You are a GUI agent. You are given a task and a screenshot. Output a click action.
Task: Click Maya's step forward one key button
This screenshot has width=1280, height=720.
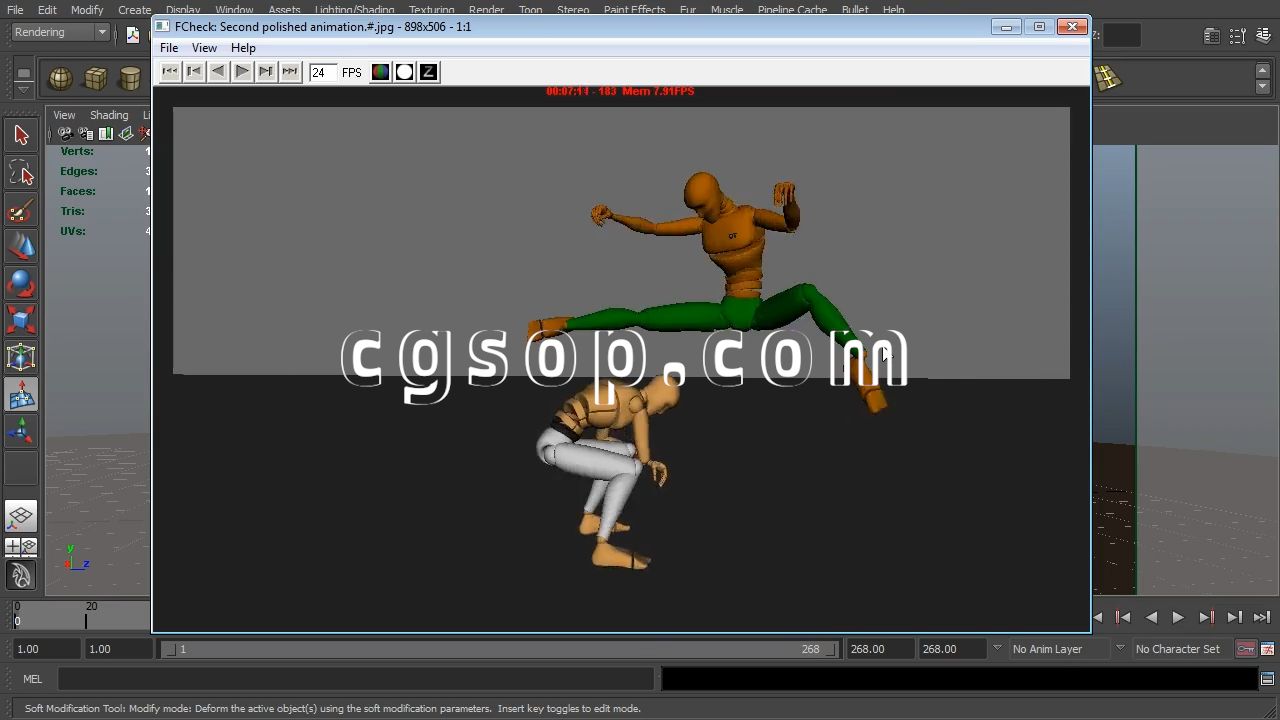[x=1206, y=618]
